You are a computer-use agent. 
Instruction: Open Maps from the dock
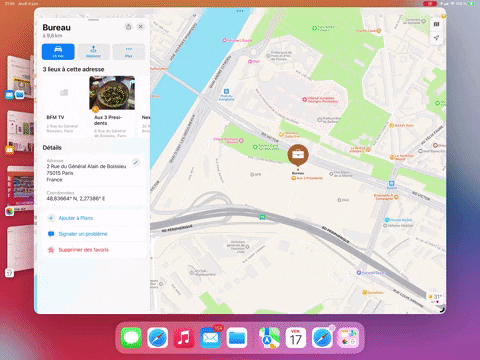pos(269,338)
